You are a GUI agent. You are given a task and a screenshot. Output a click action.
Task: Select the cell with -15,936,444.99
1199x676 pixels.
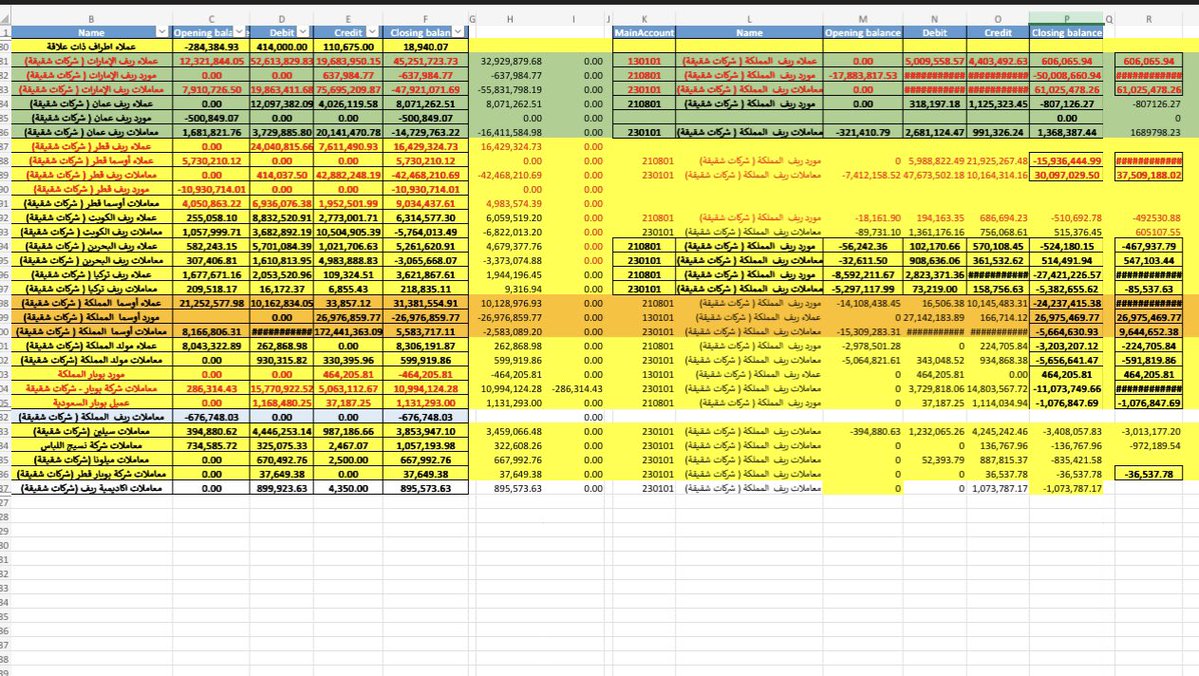pos(1066,161)
